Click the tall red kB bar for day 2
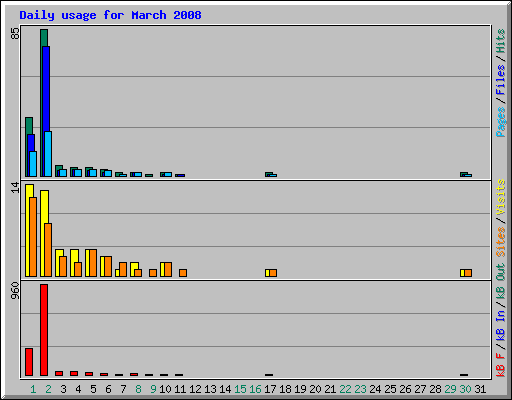This screenshot has height=400, width=512. click(x=44, y=330)
